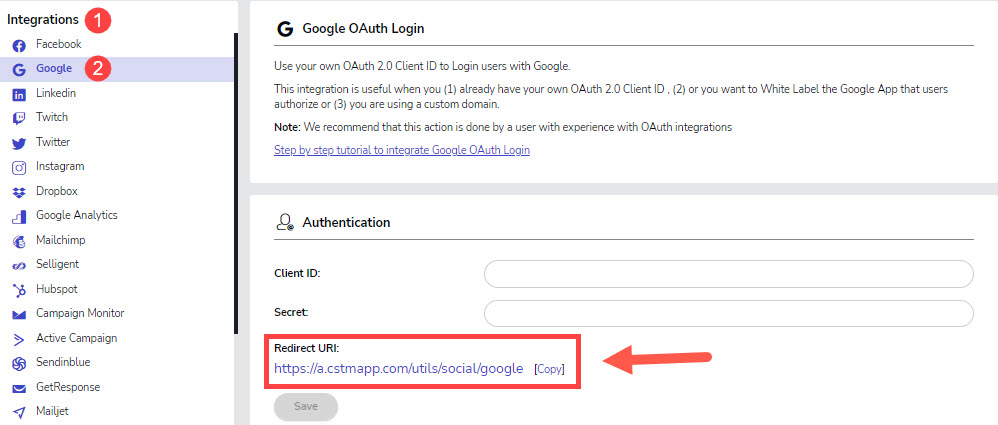Click the Active Campaign chevron icon
Viewport: 998px width, 425px height.
[19, 340]
